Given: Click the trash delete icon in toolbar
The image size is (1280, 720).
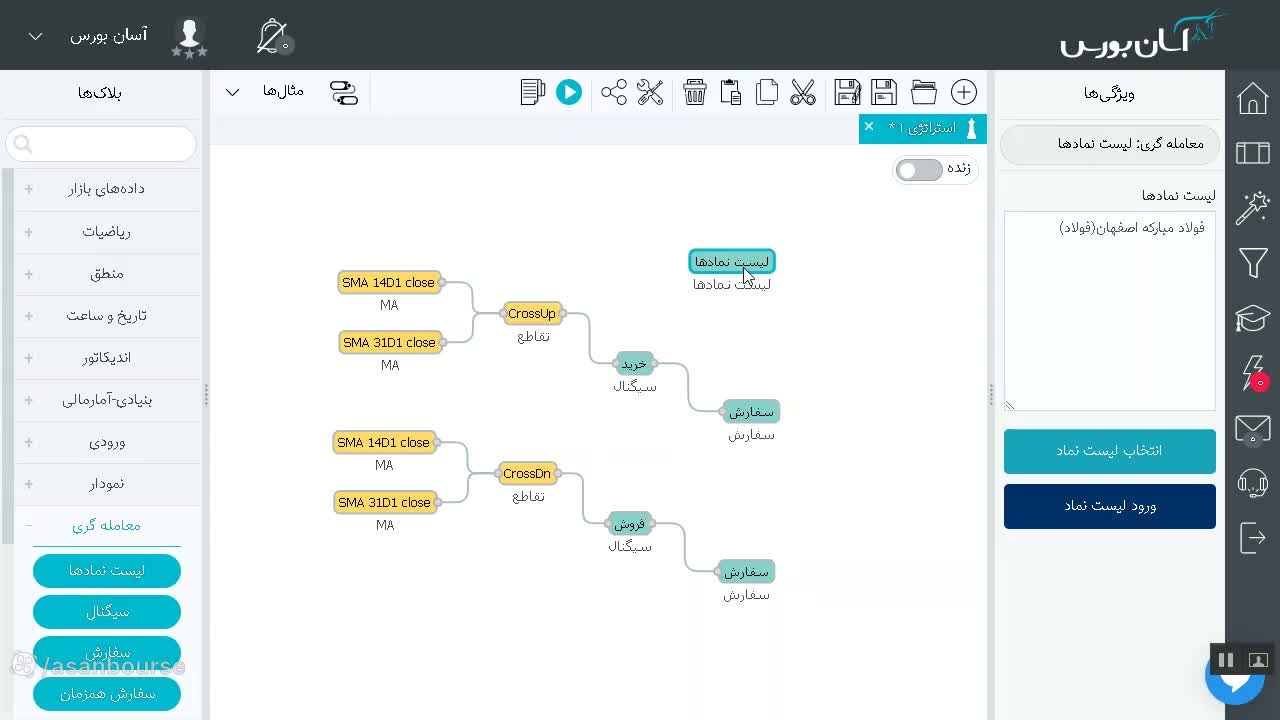Looking at the screenshot, I should (695, 92).
